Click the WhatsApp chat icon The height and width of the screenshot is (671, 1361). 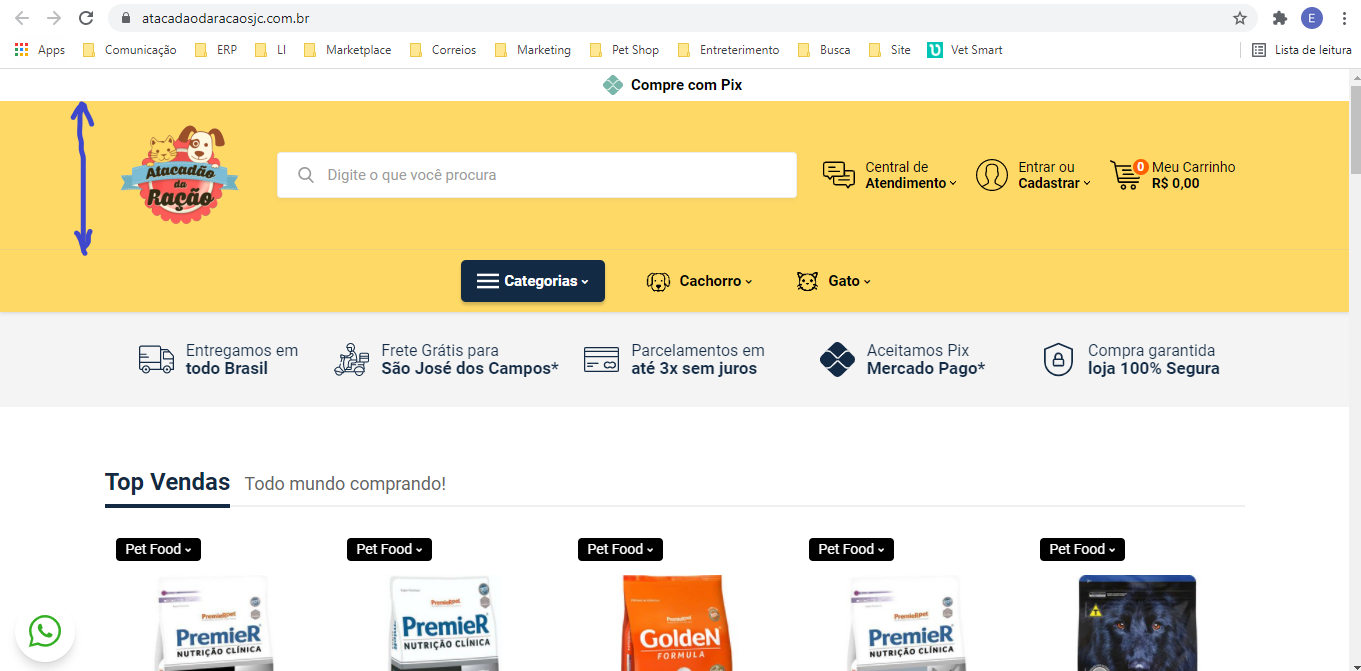[x=45, y=631]
